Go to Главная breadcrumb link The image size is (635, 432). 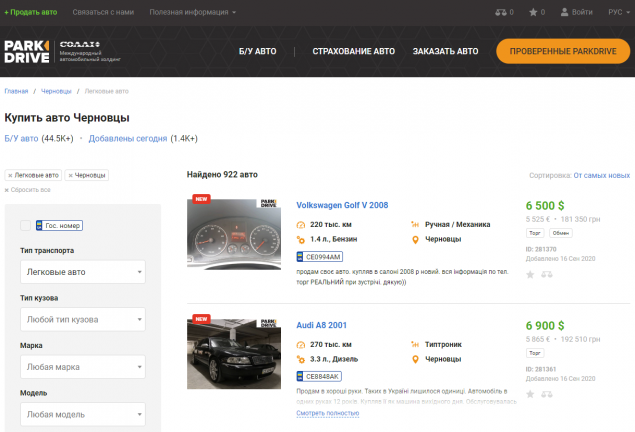click(16, 91)
